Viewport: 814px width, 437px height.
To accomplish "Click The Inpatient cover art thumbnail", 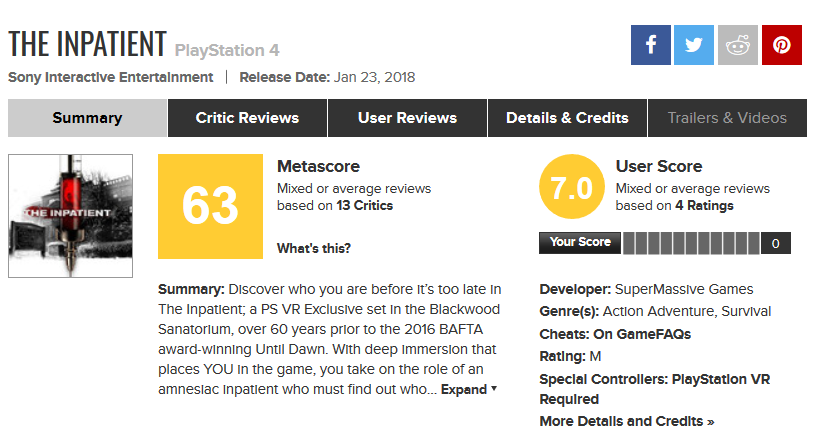I will (x=71, y=216).
